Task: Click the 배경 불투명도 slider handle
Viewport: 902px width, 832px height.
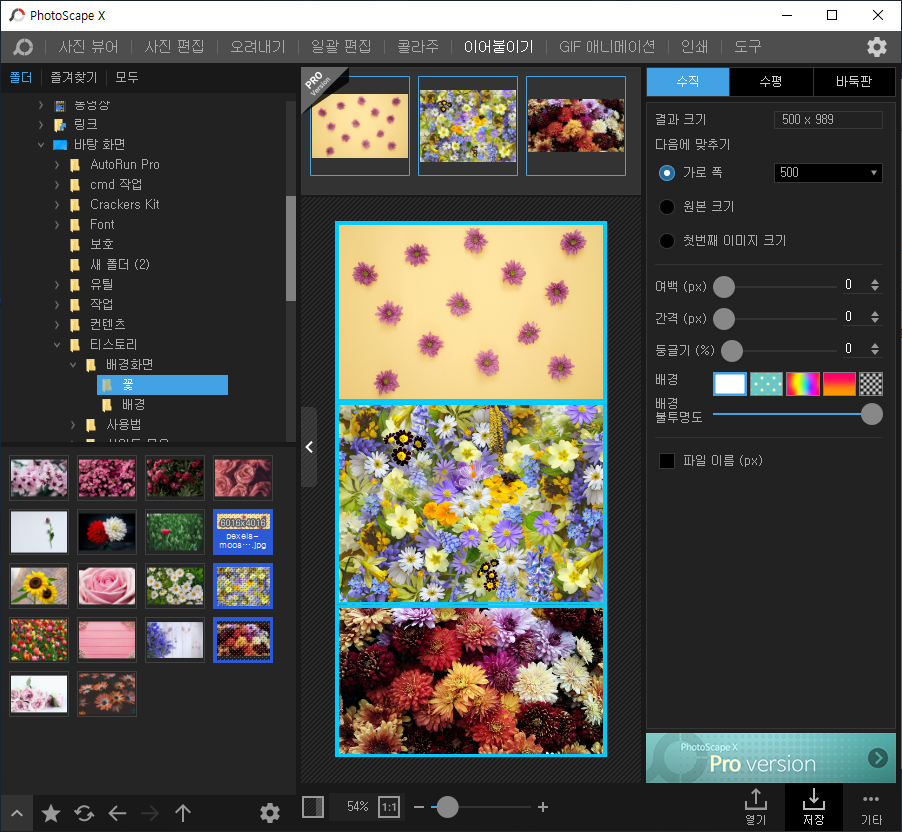Action: (x=872, y=414)
